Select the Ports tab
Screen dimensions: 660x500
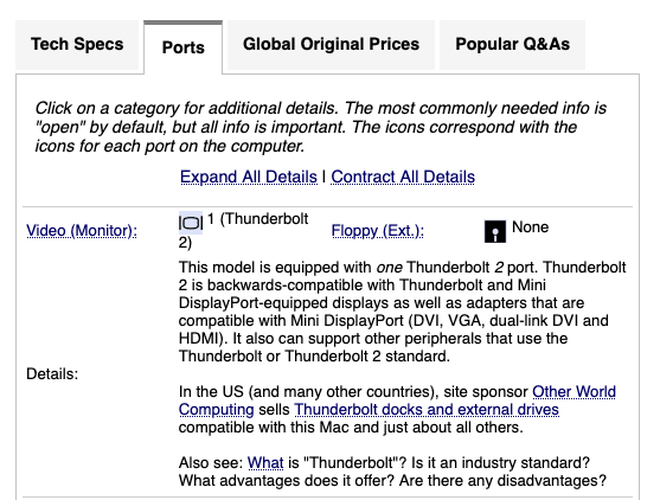(x=183, y=47)
